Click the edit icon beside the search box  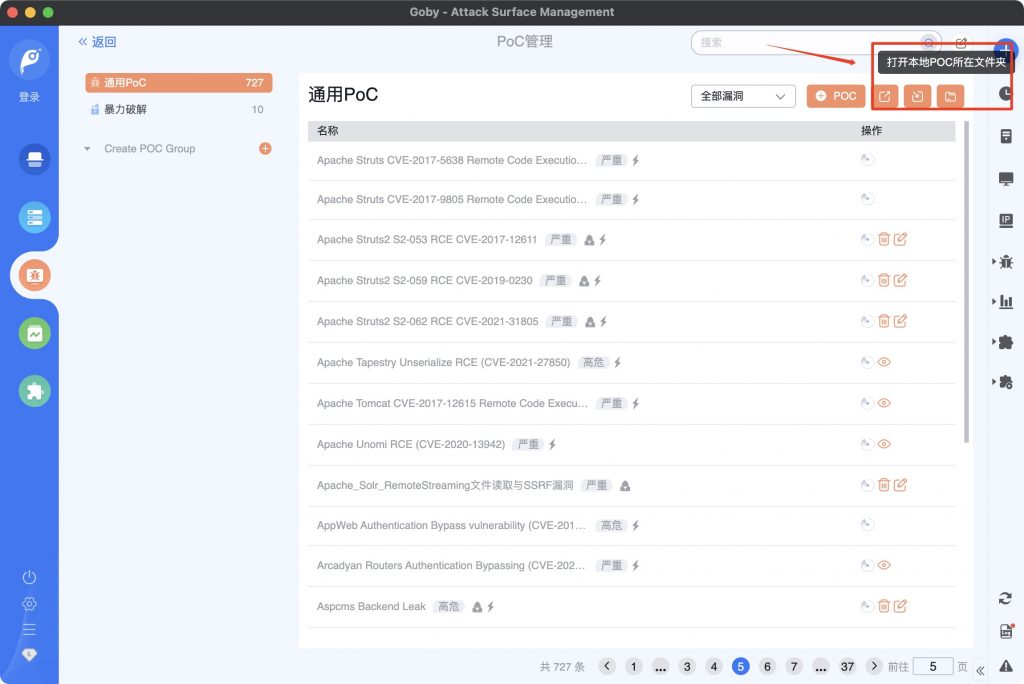(961, 43)
